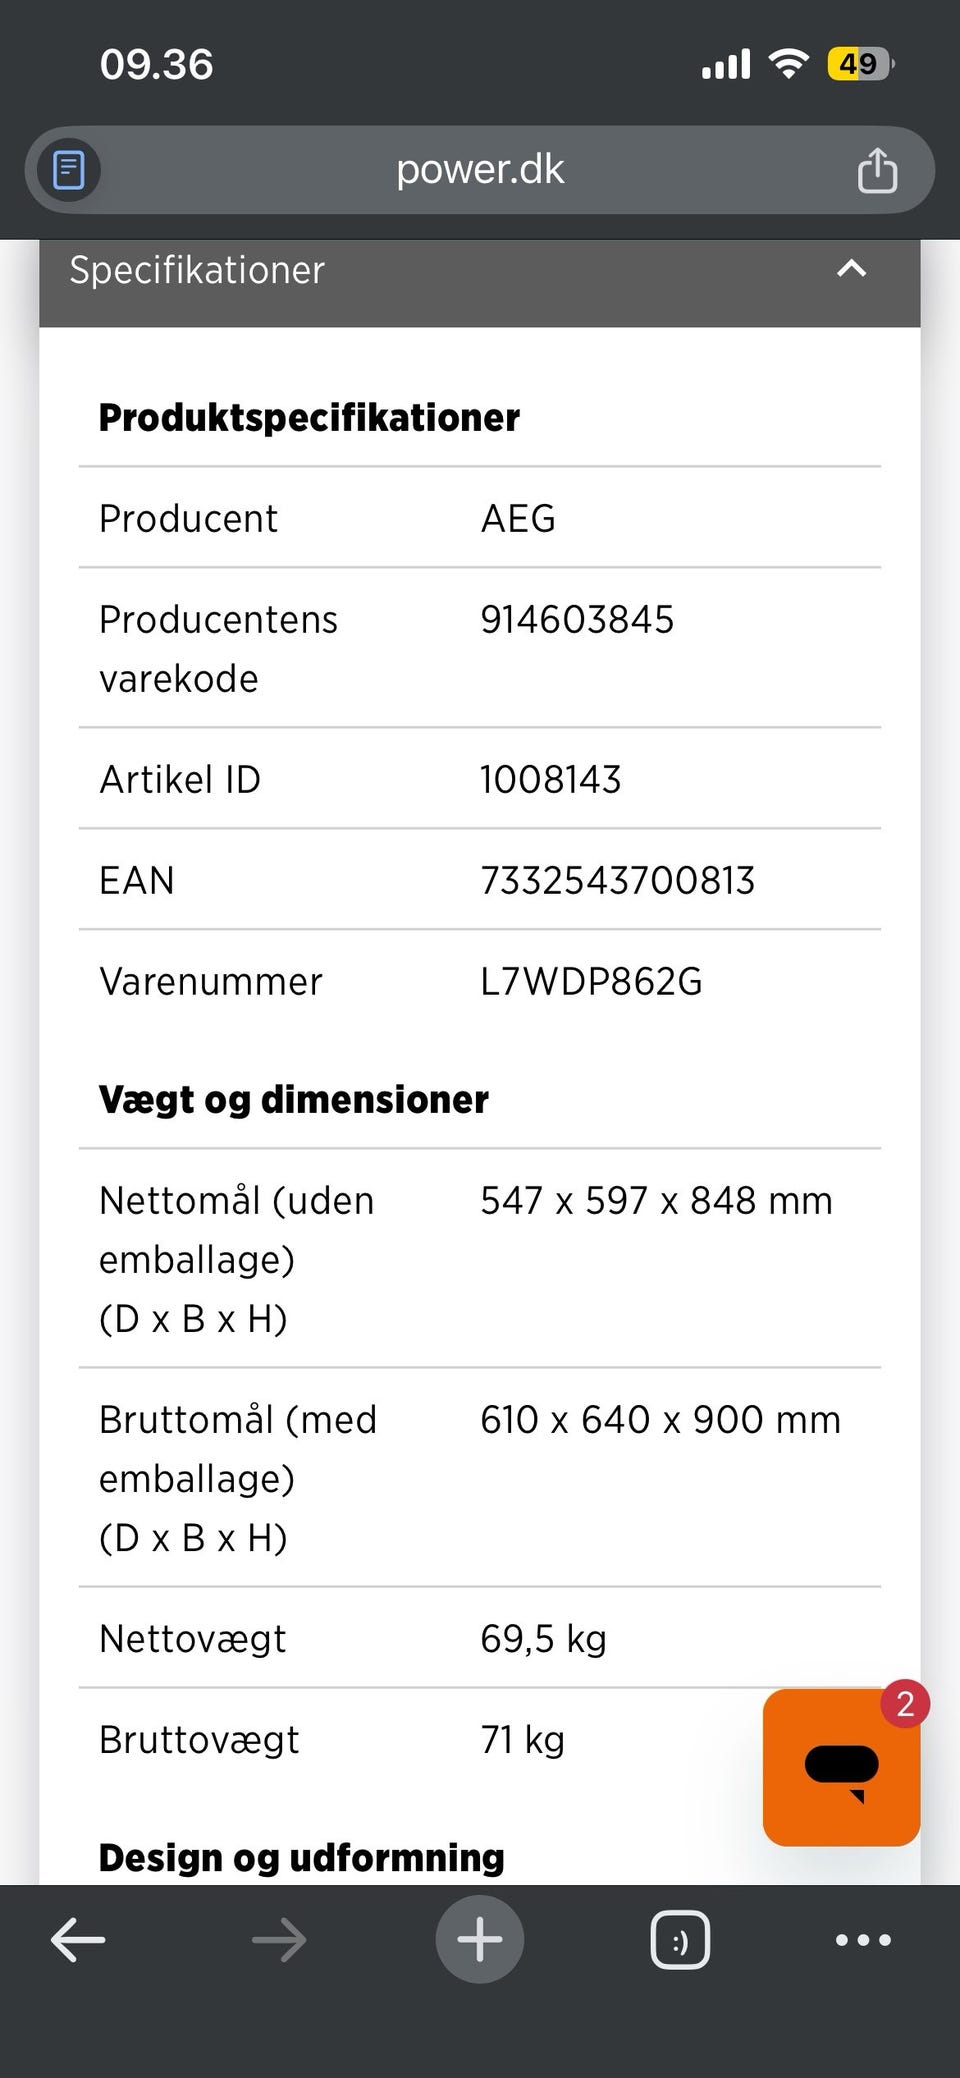Viewport: 960px width, 2078px height.
Task: Click the red chat notification badge
Action: click(x=905, y=1704)
